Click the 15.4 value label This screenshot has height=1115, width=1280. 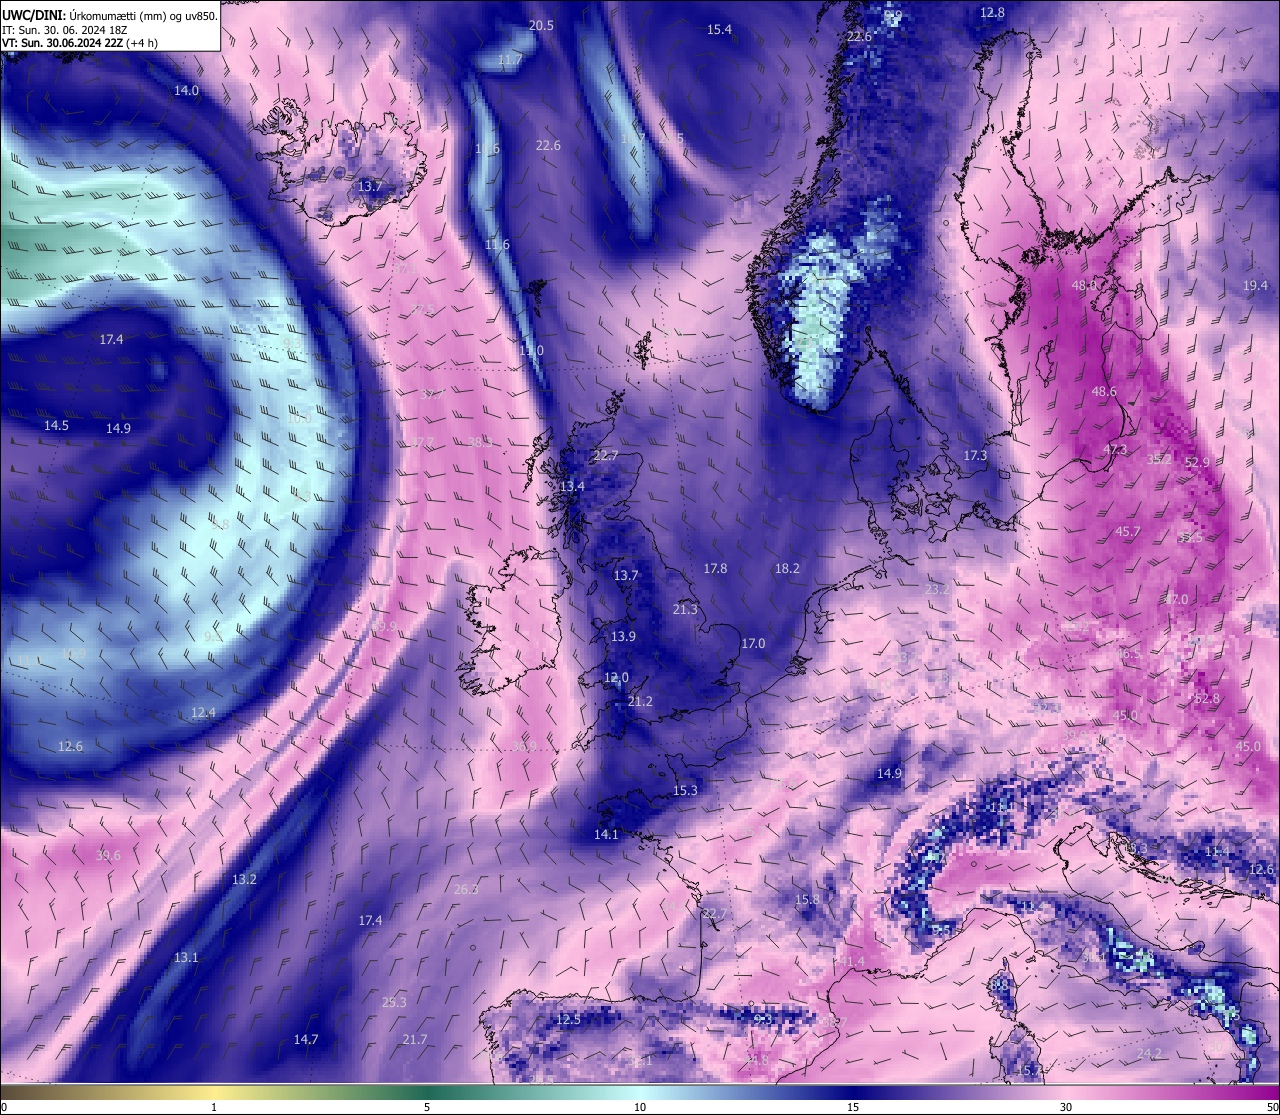click(719, 29)
